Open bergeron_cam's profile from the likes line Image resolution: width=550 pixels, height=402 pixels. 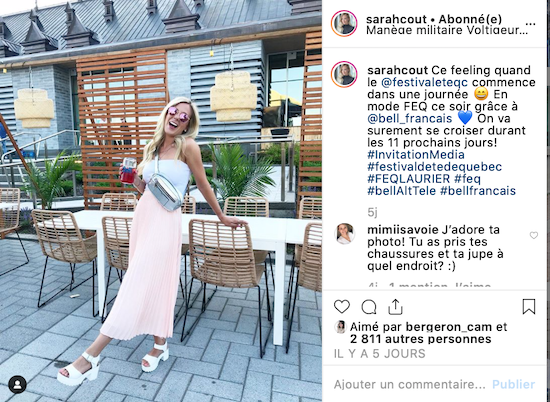pos(449,327)
